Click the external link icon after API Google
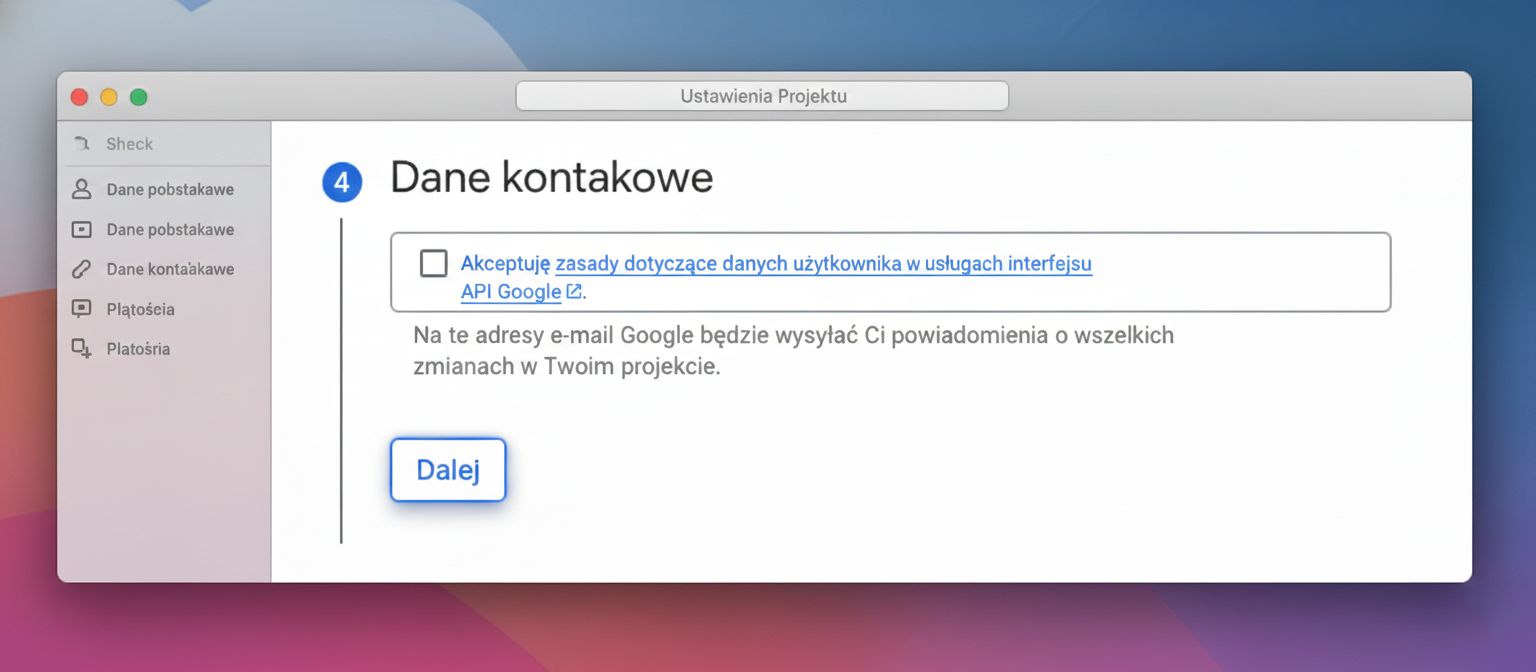 574,292
